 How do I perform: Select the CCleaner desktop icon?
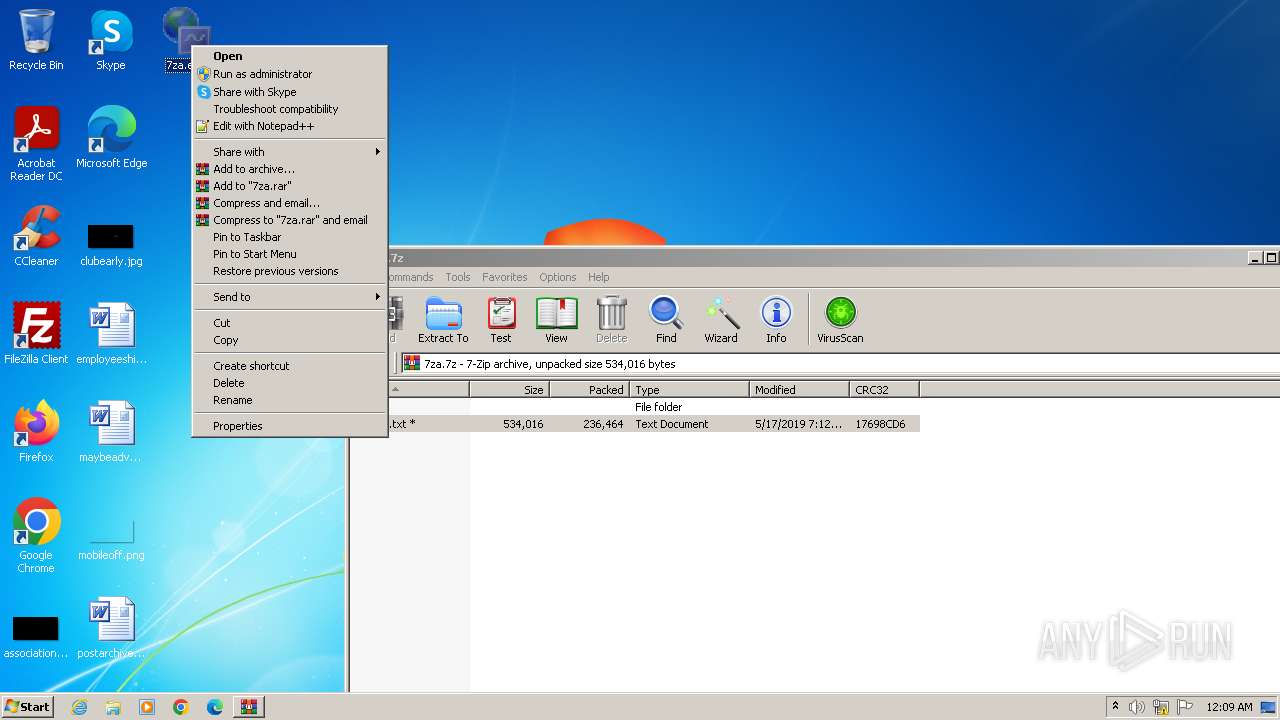click(x=36, y=236)
